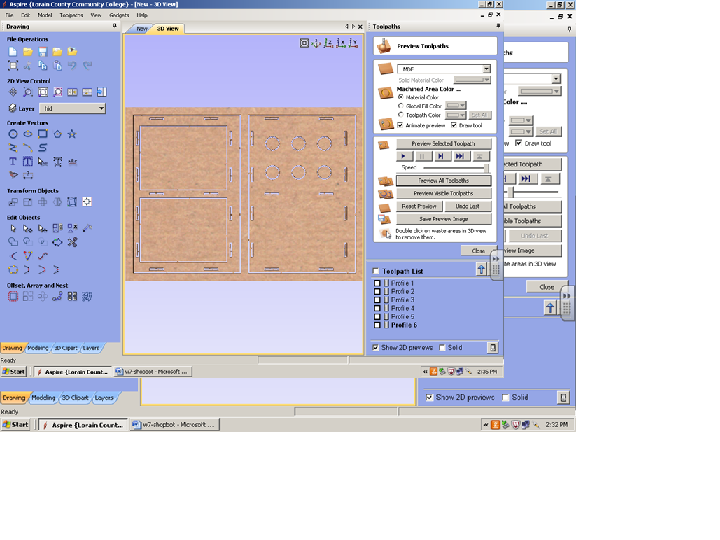Open the File menu
This screenshot has width=720, height=540.
9,15
